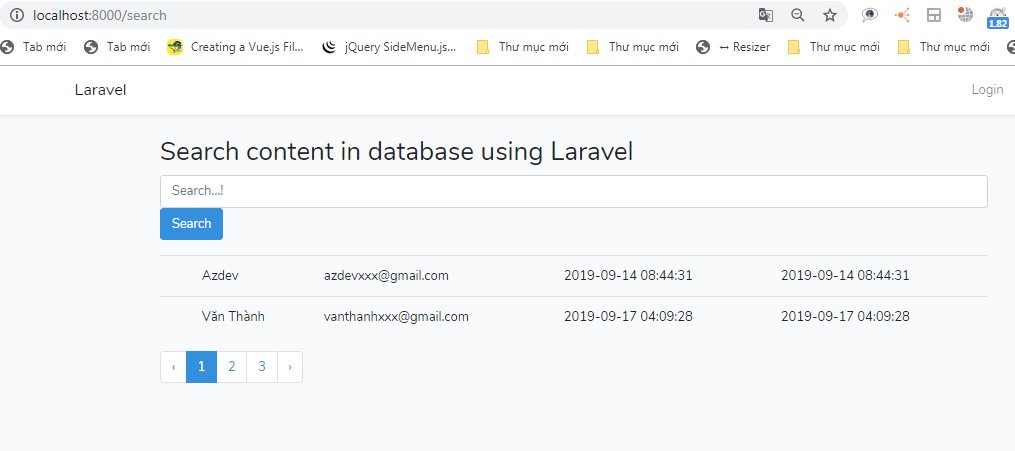
Task: Click heading 'Search content in database using Laravel'
Action: (x=396, y=151)
